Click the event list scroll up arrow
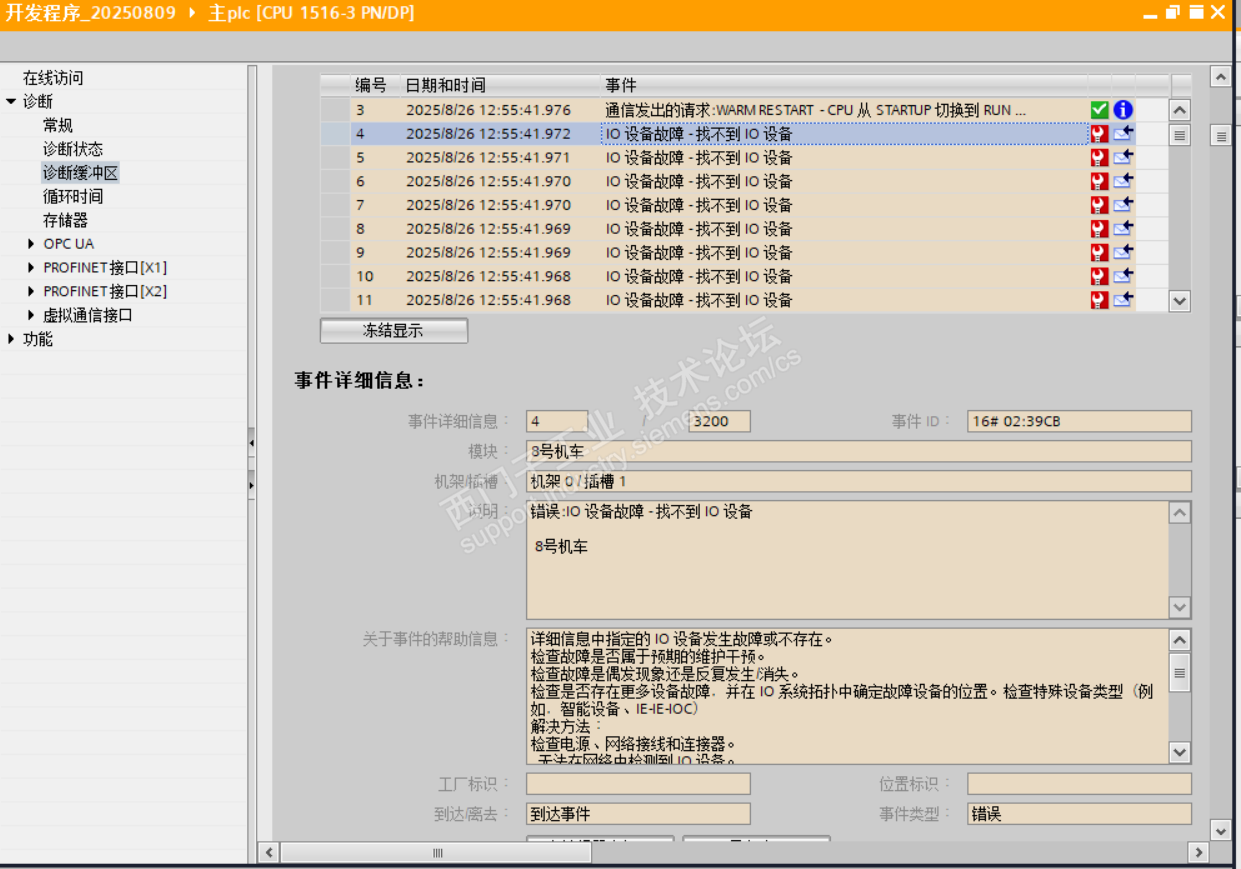The width and height of the screenshot is (1241, 869). click(1180, 110)
